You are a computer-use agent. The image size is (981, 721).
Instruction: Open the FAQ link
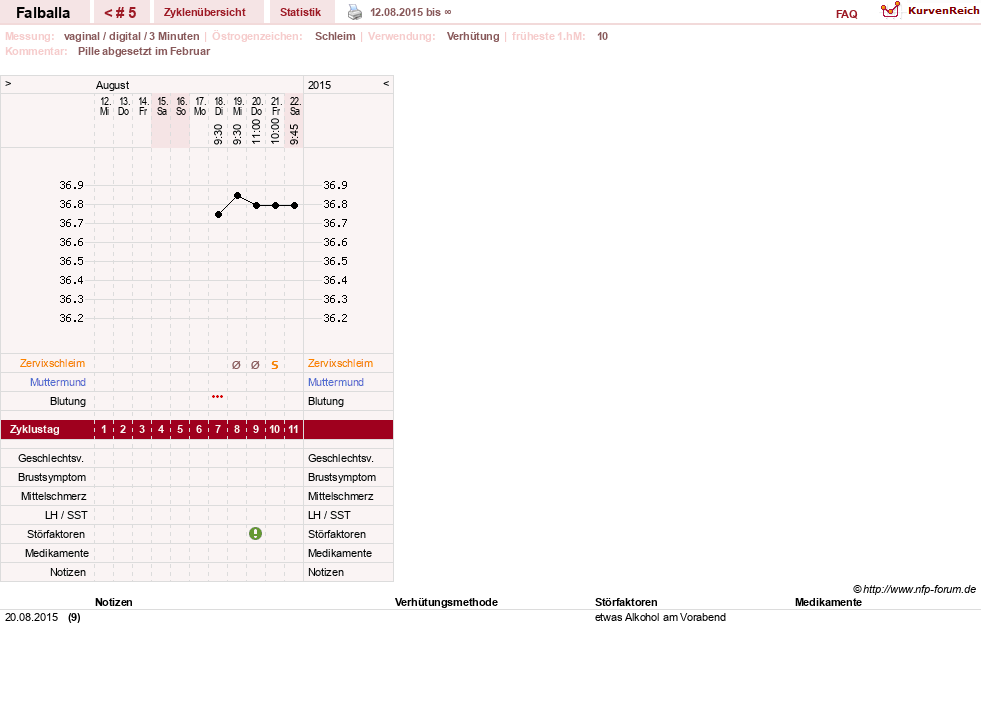pyautogui.click(x=846, y=14)
